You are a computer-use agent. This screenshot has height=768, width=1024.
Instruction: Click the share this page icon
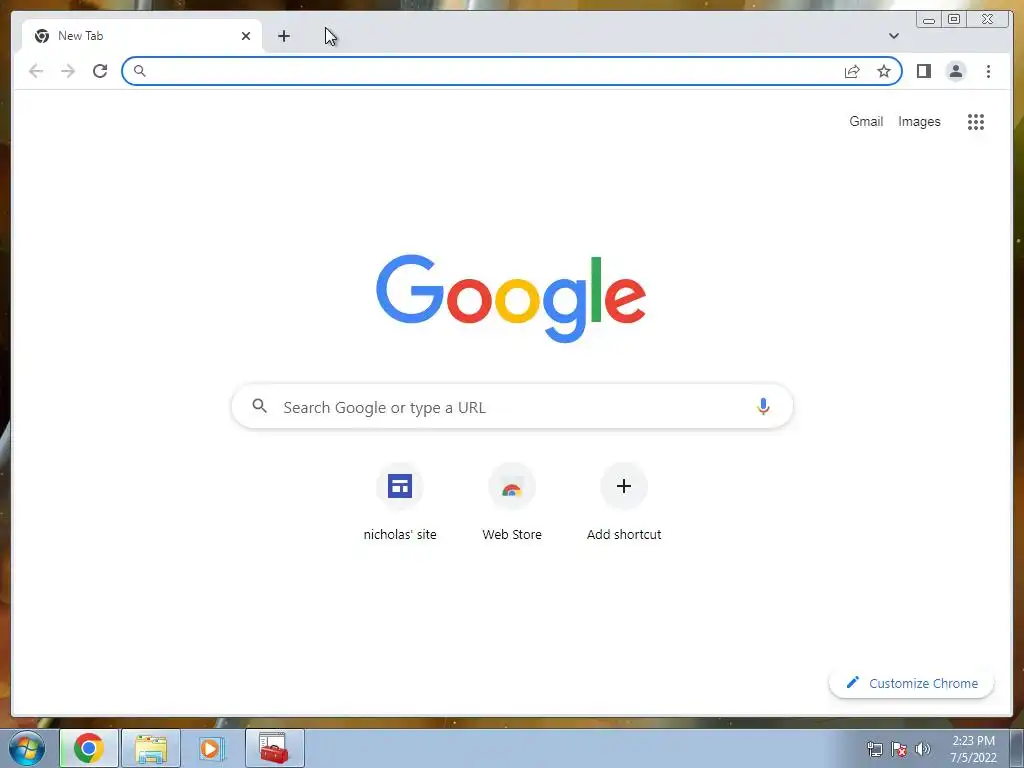point(852,71)
